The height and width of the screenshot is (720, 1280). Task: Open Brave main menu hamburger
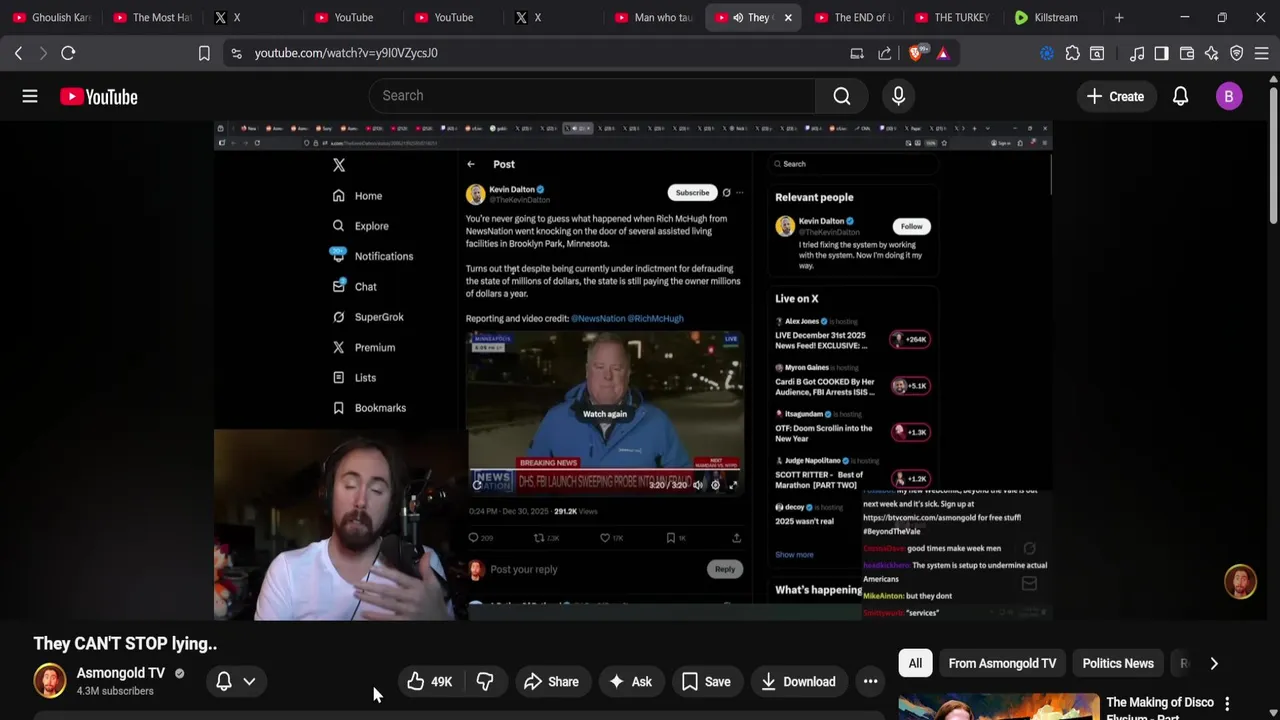pyautogui.click(x=1262, y=53)
